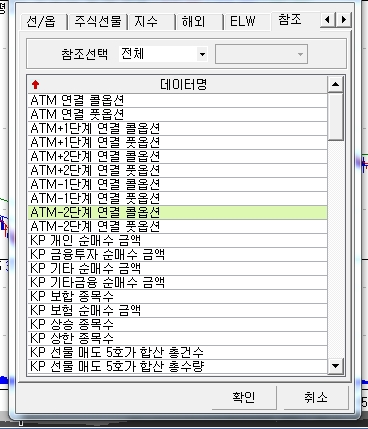Click the 확인 button
This screenshot has height=429, width=368.
pos(244,397)
